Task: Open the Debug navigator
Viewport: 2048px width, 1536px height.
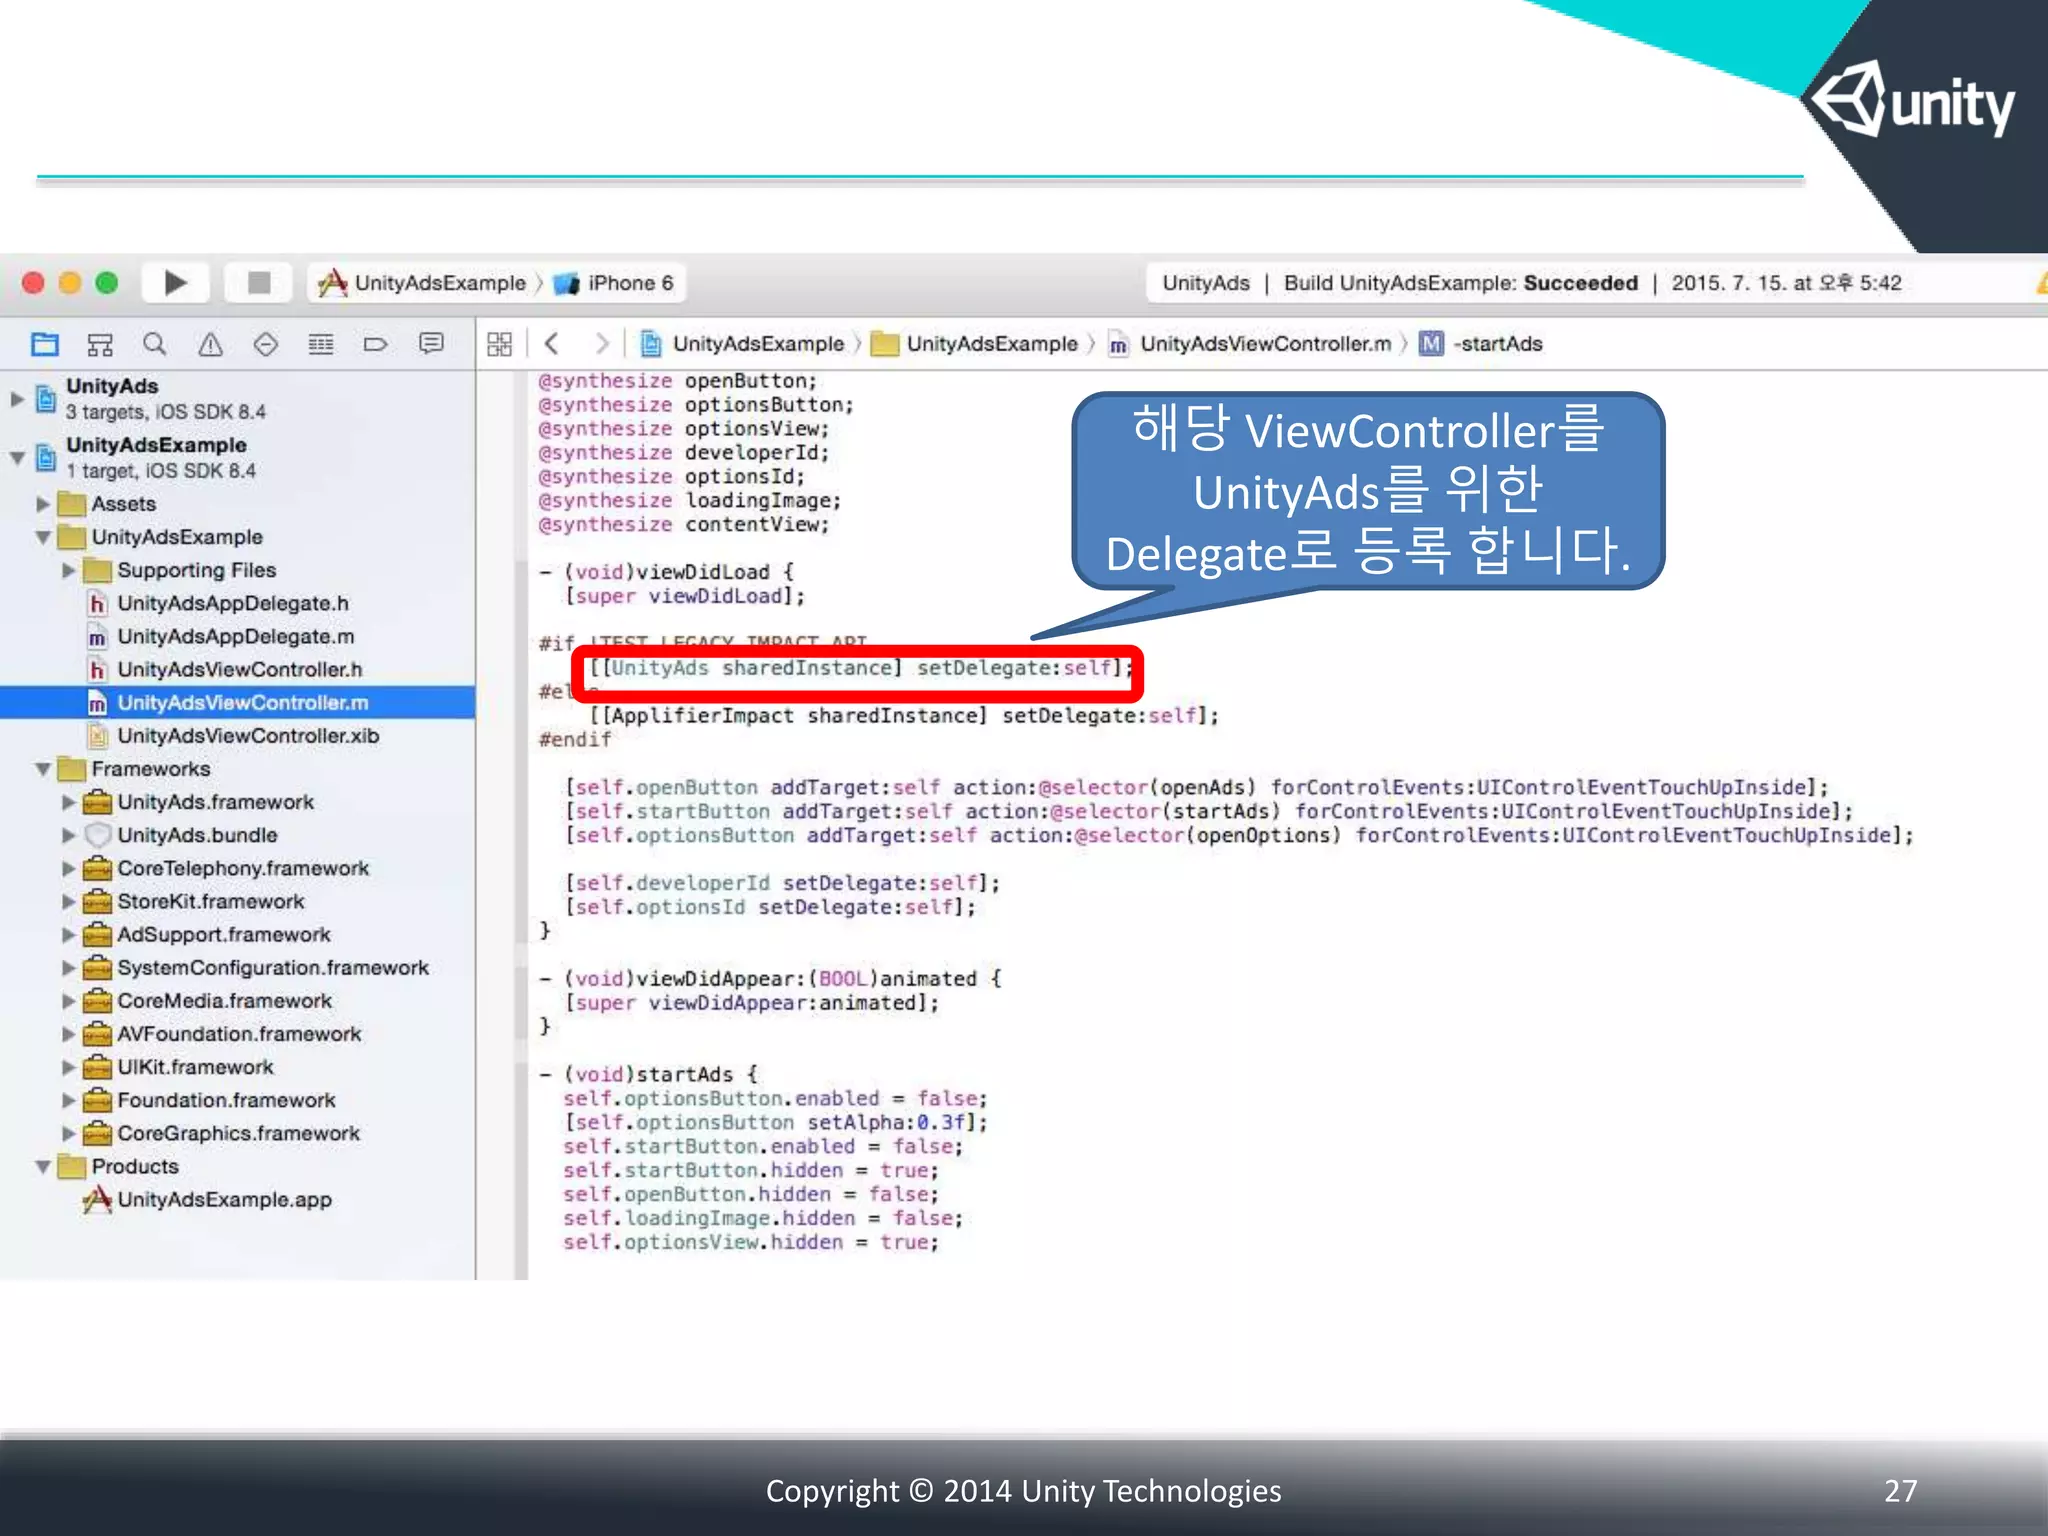Action: 321,344
